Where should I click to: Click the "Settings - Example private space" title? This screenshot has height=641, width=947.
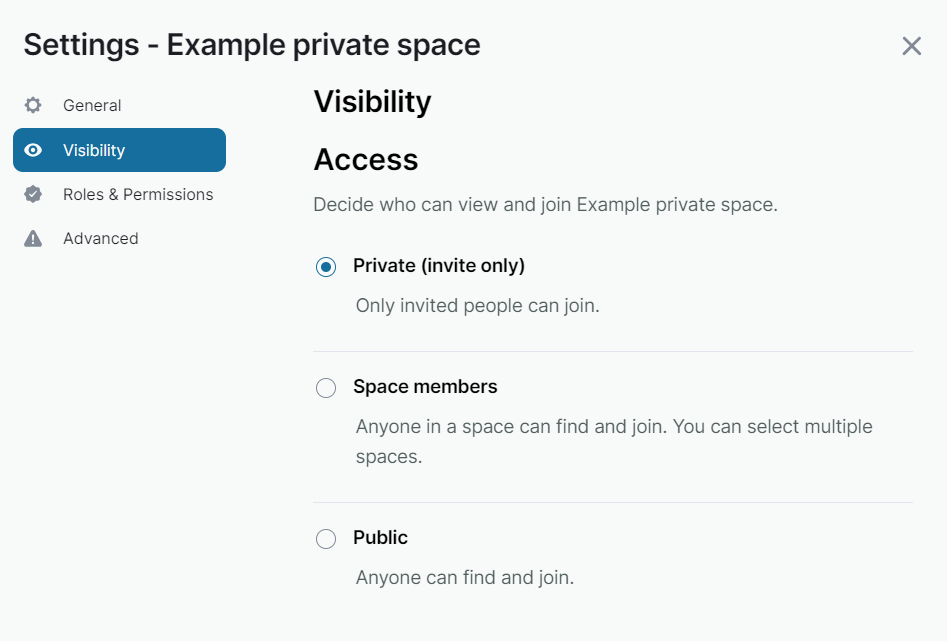click(x=252, y=45)
